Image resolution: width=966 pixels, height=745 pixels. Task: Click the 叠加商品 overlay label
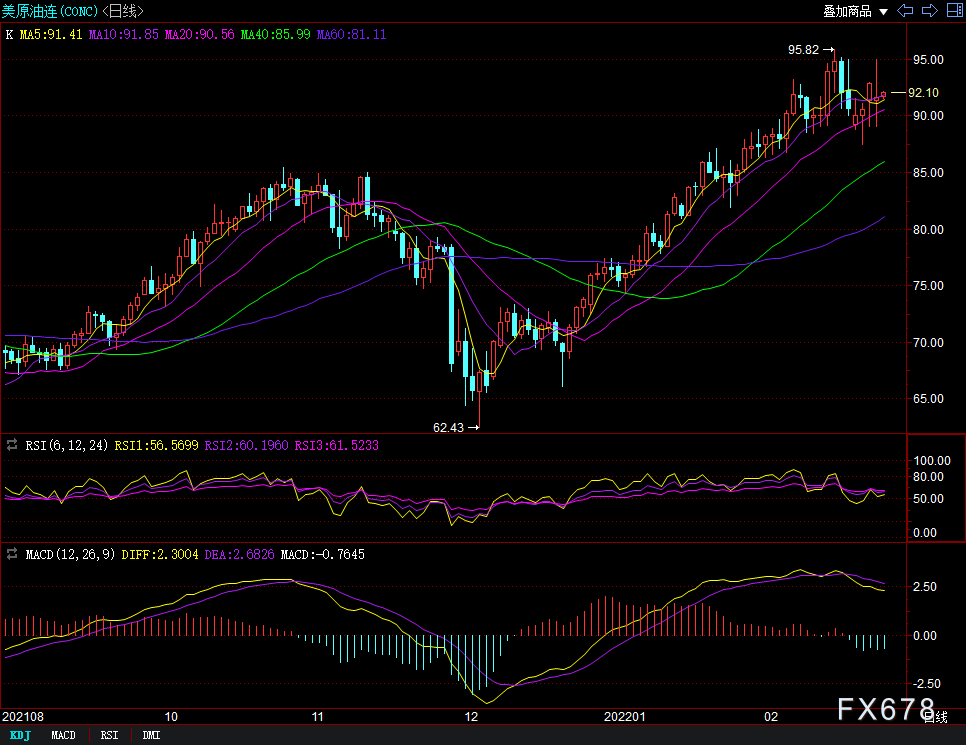click(848, 11)
